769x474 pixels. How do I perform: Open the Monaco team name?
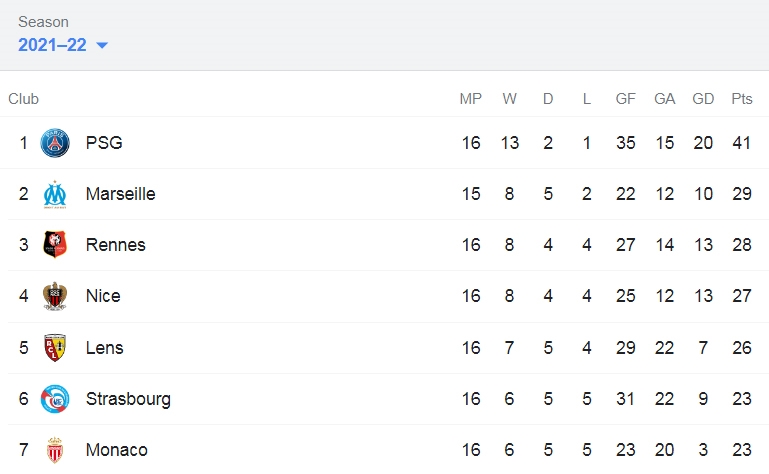(x=117, y=450)
